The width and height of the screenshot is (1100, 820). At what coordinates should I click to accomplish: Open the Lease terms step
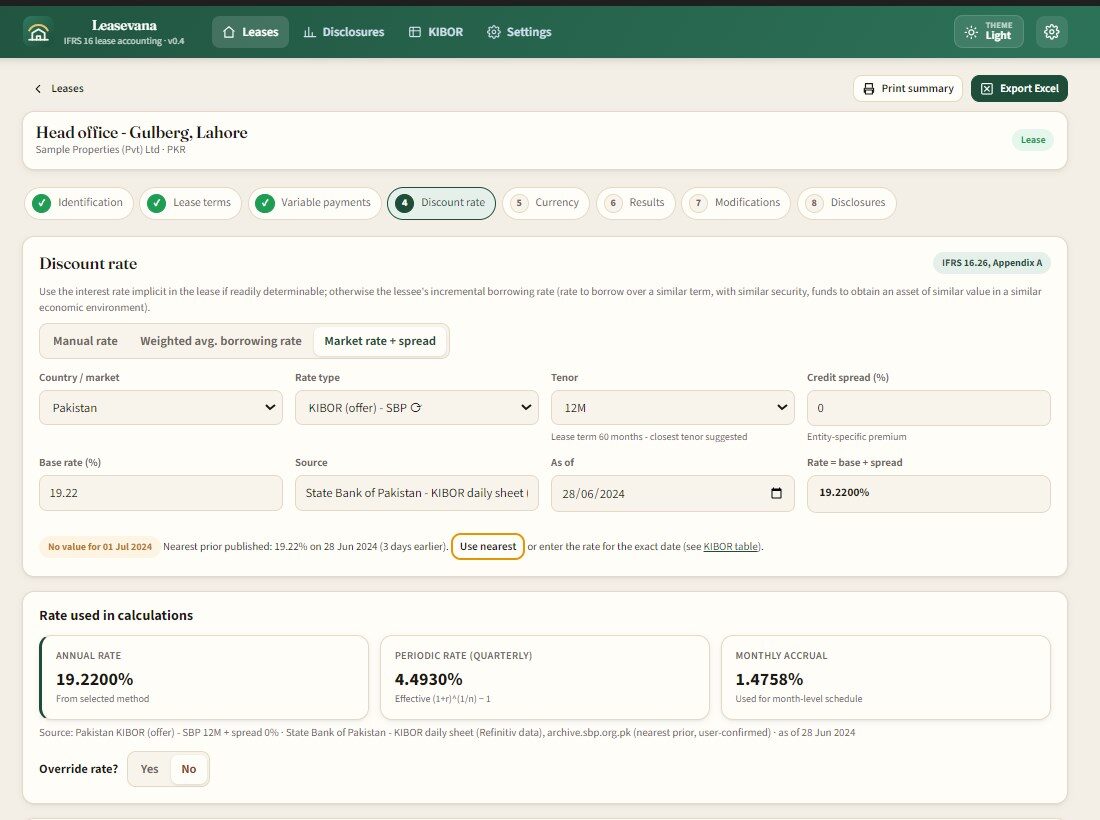pos(190,203)
